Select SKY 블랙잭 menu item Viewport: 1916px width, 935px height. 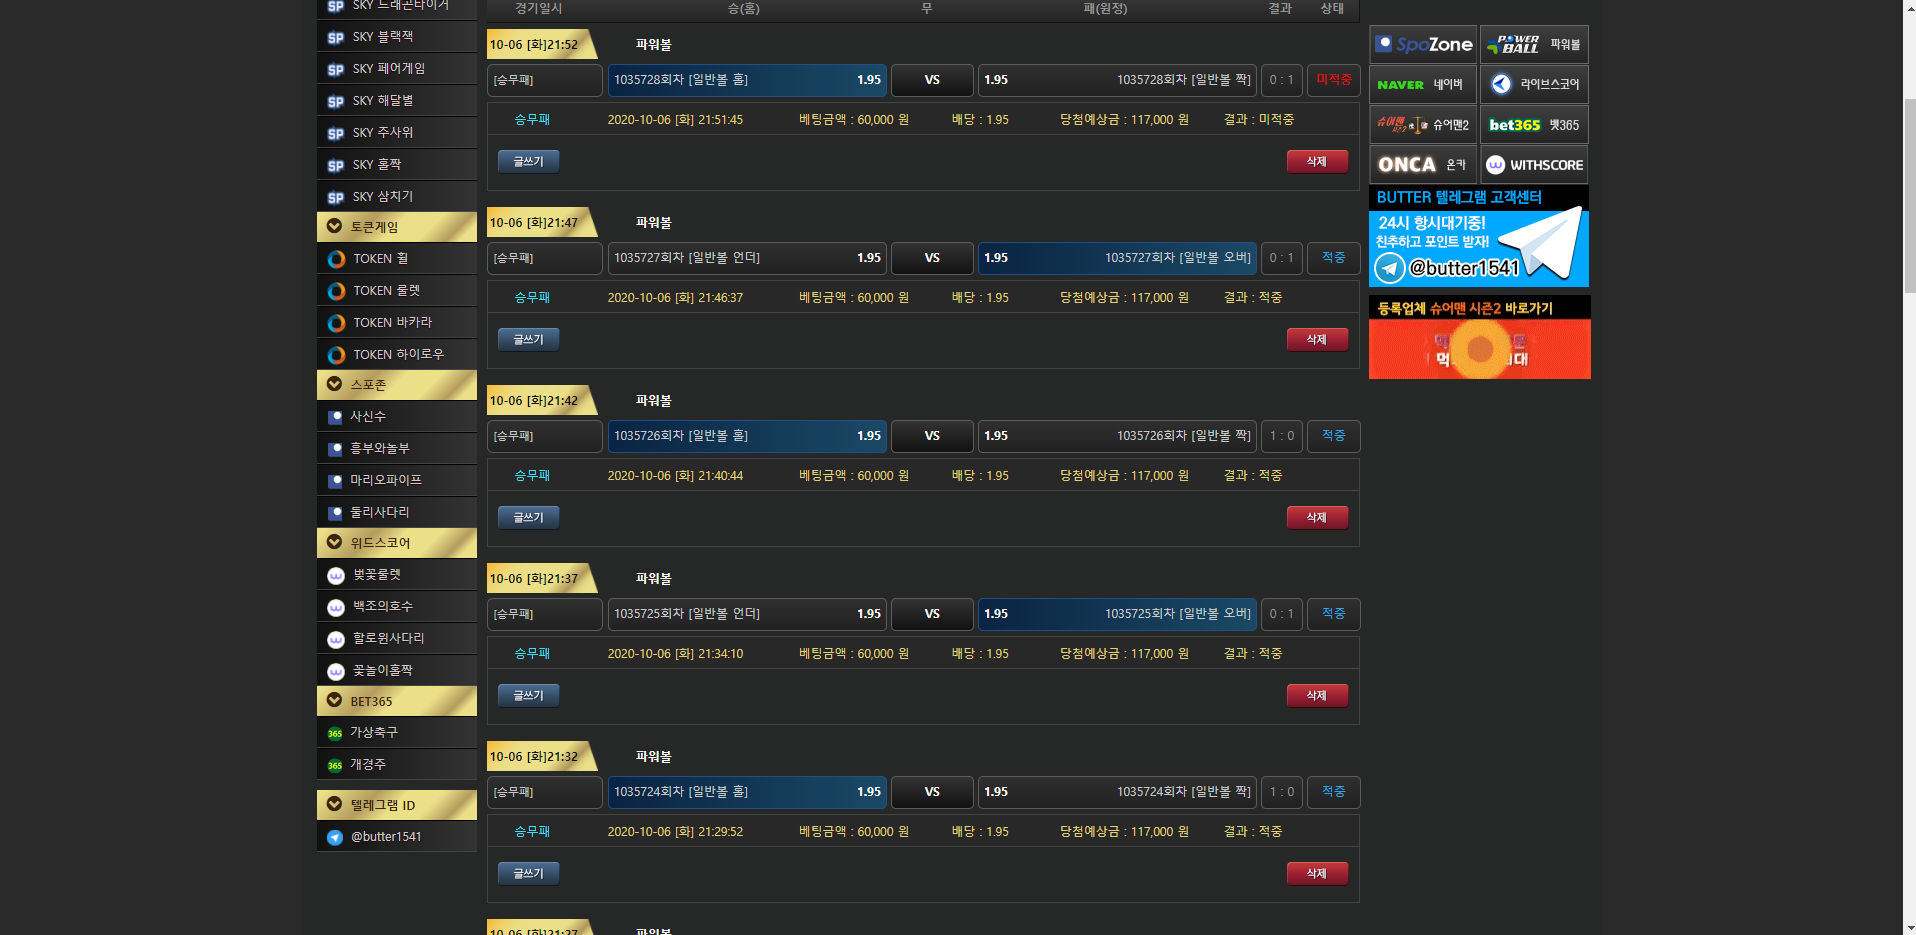pos(382,37)
